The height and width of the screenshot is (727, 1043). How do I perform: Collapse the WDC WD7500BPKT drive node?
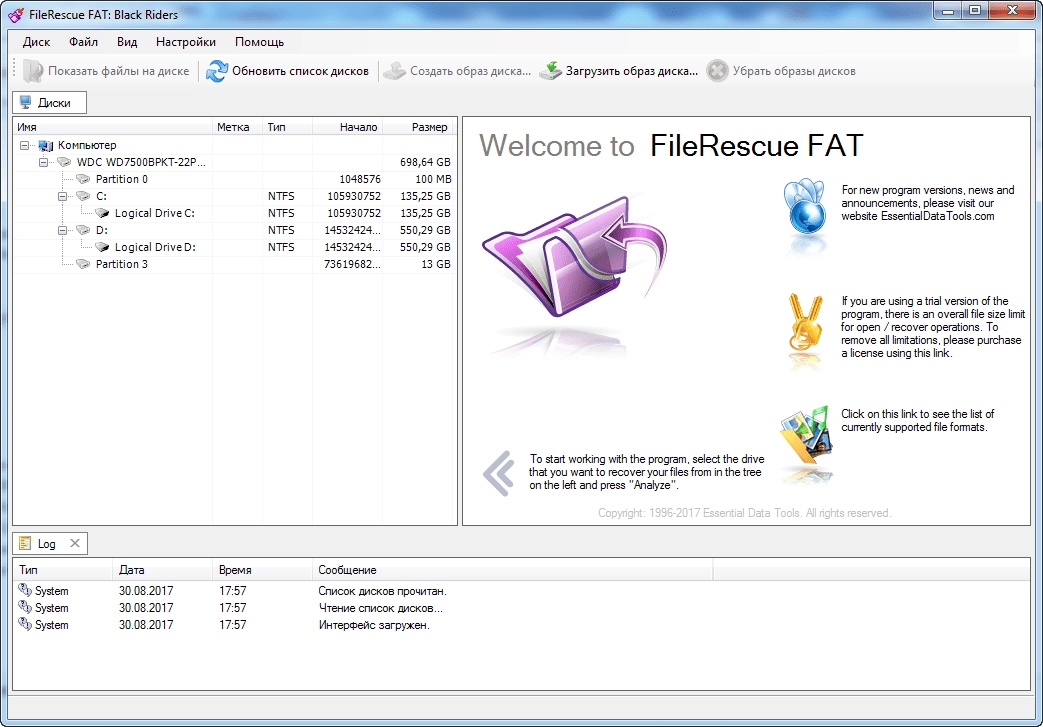(43, 162)
